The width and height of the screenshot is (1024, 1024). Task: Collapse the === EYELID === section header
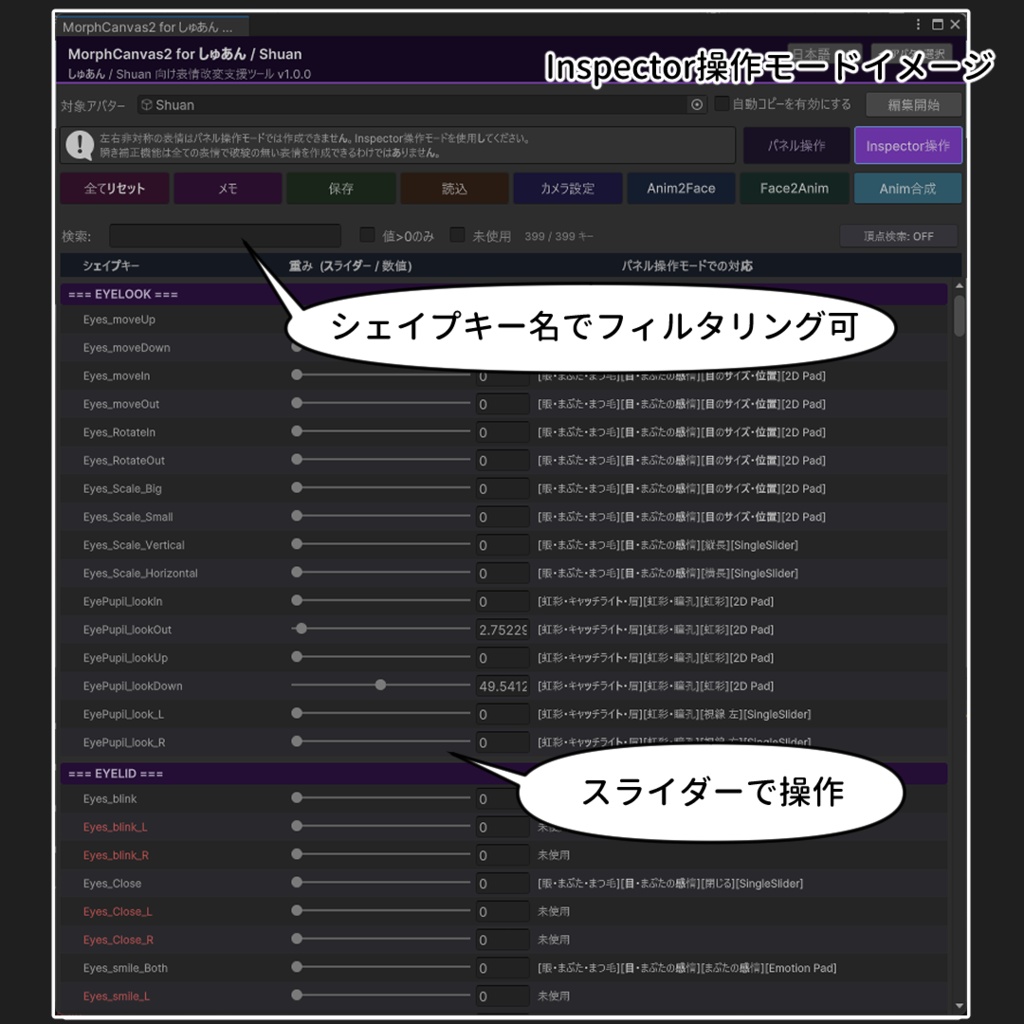click(x=503, y=774)
